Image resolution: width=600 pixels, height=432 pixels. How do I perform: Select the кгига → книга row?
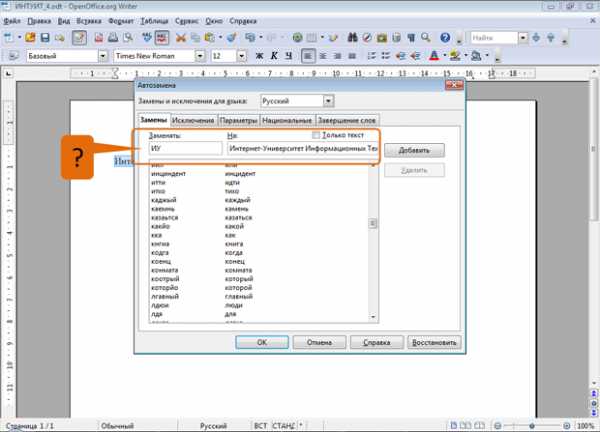[258, 244]
